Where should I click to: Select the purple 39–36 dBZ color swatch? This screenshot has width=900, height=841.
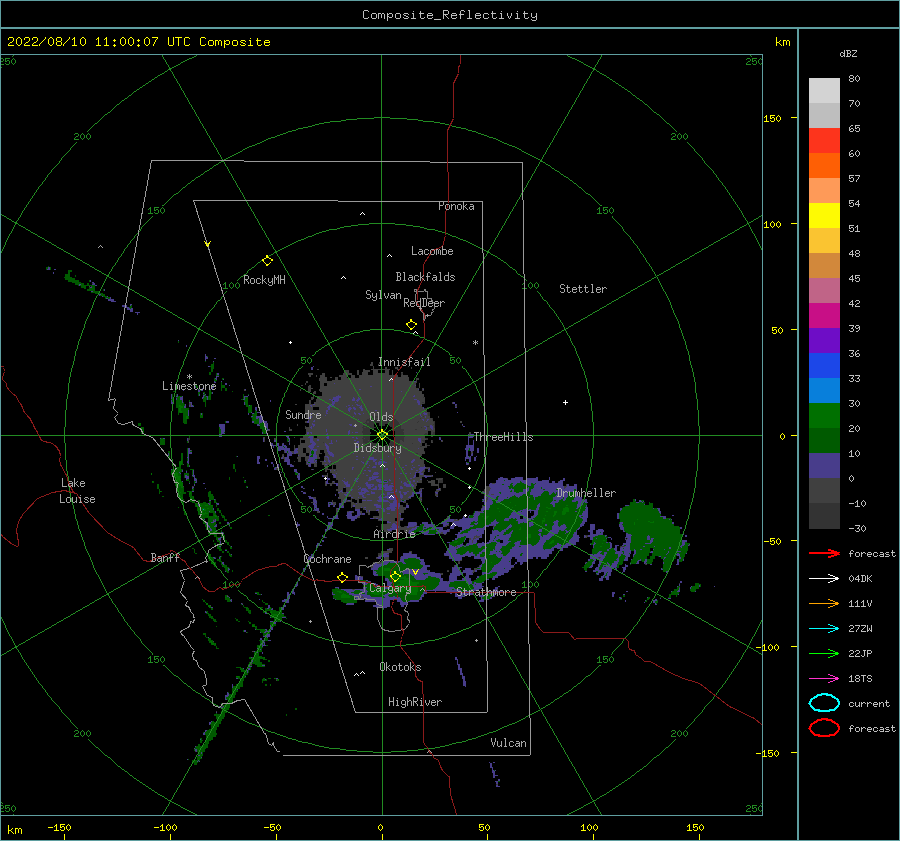pyautogui.click(x=824, y=341)
